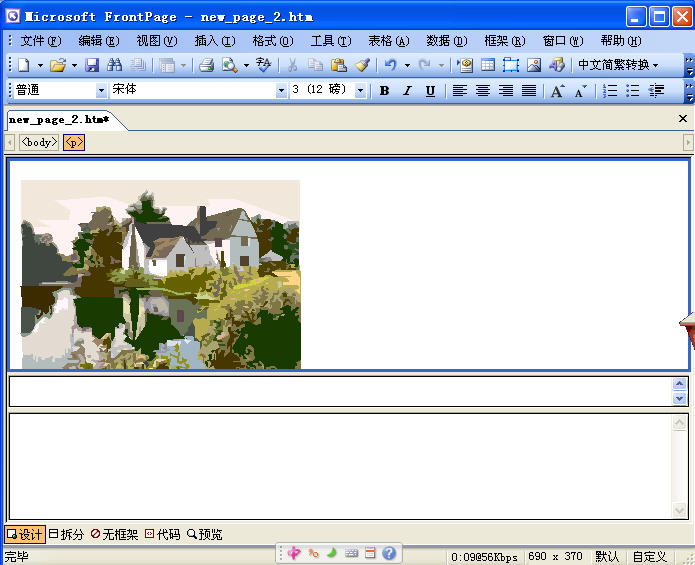Viewport: 695px width, 565px height.
Task: Open the New page dropdown arrow
Action: coord(40,65)
